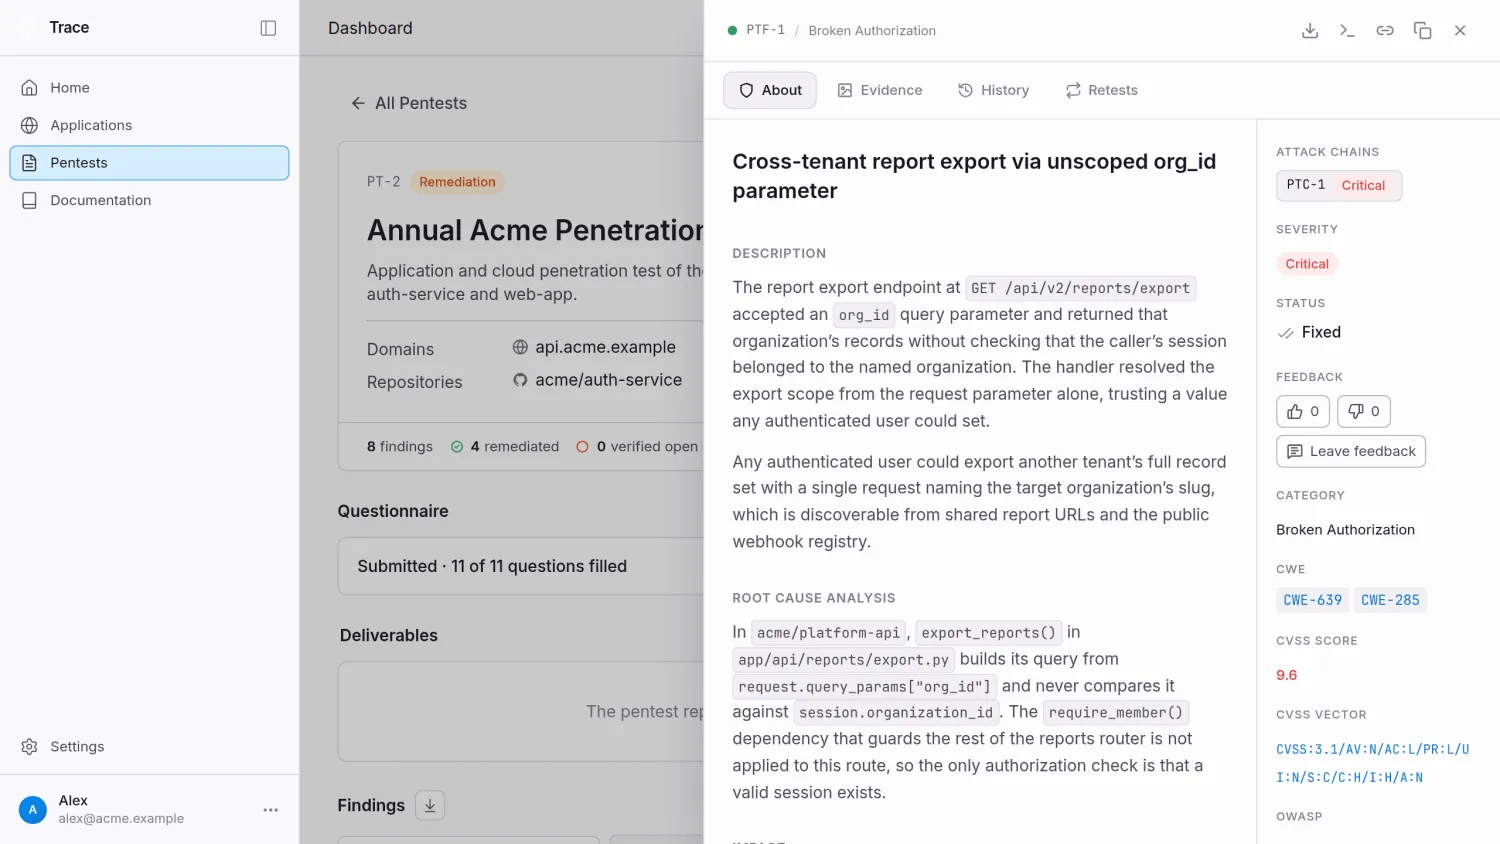Close the finding detail panel
This screenshot has width=1500, height=844.
pyautogui.click(x=1460, y=31)
